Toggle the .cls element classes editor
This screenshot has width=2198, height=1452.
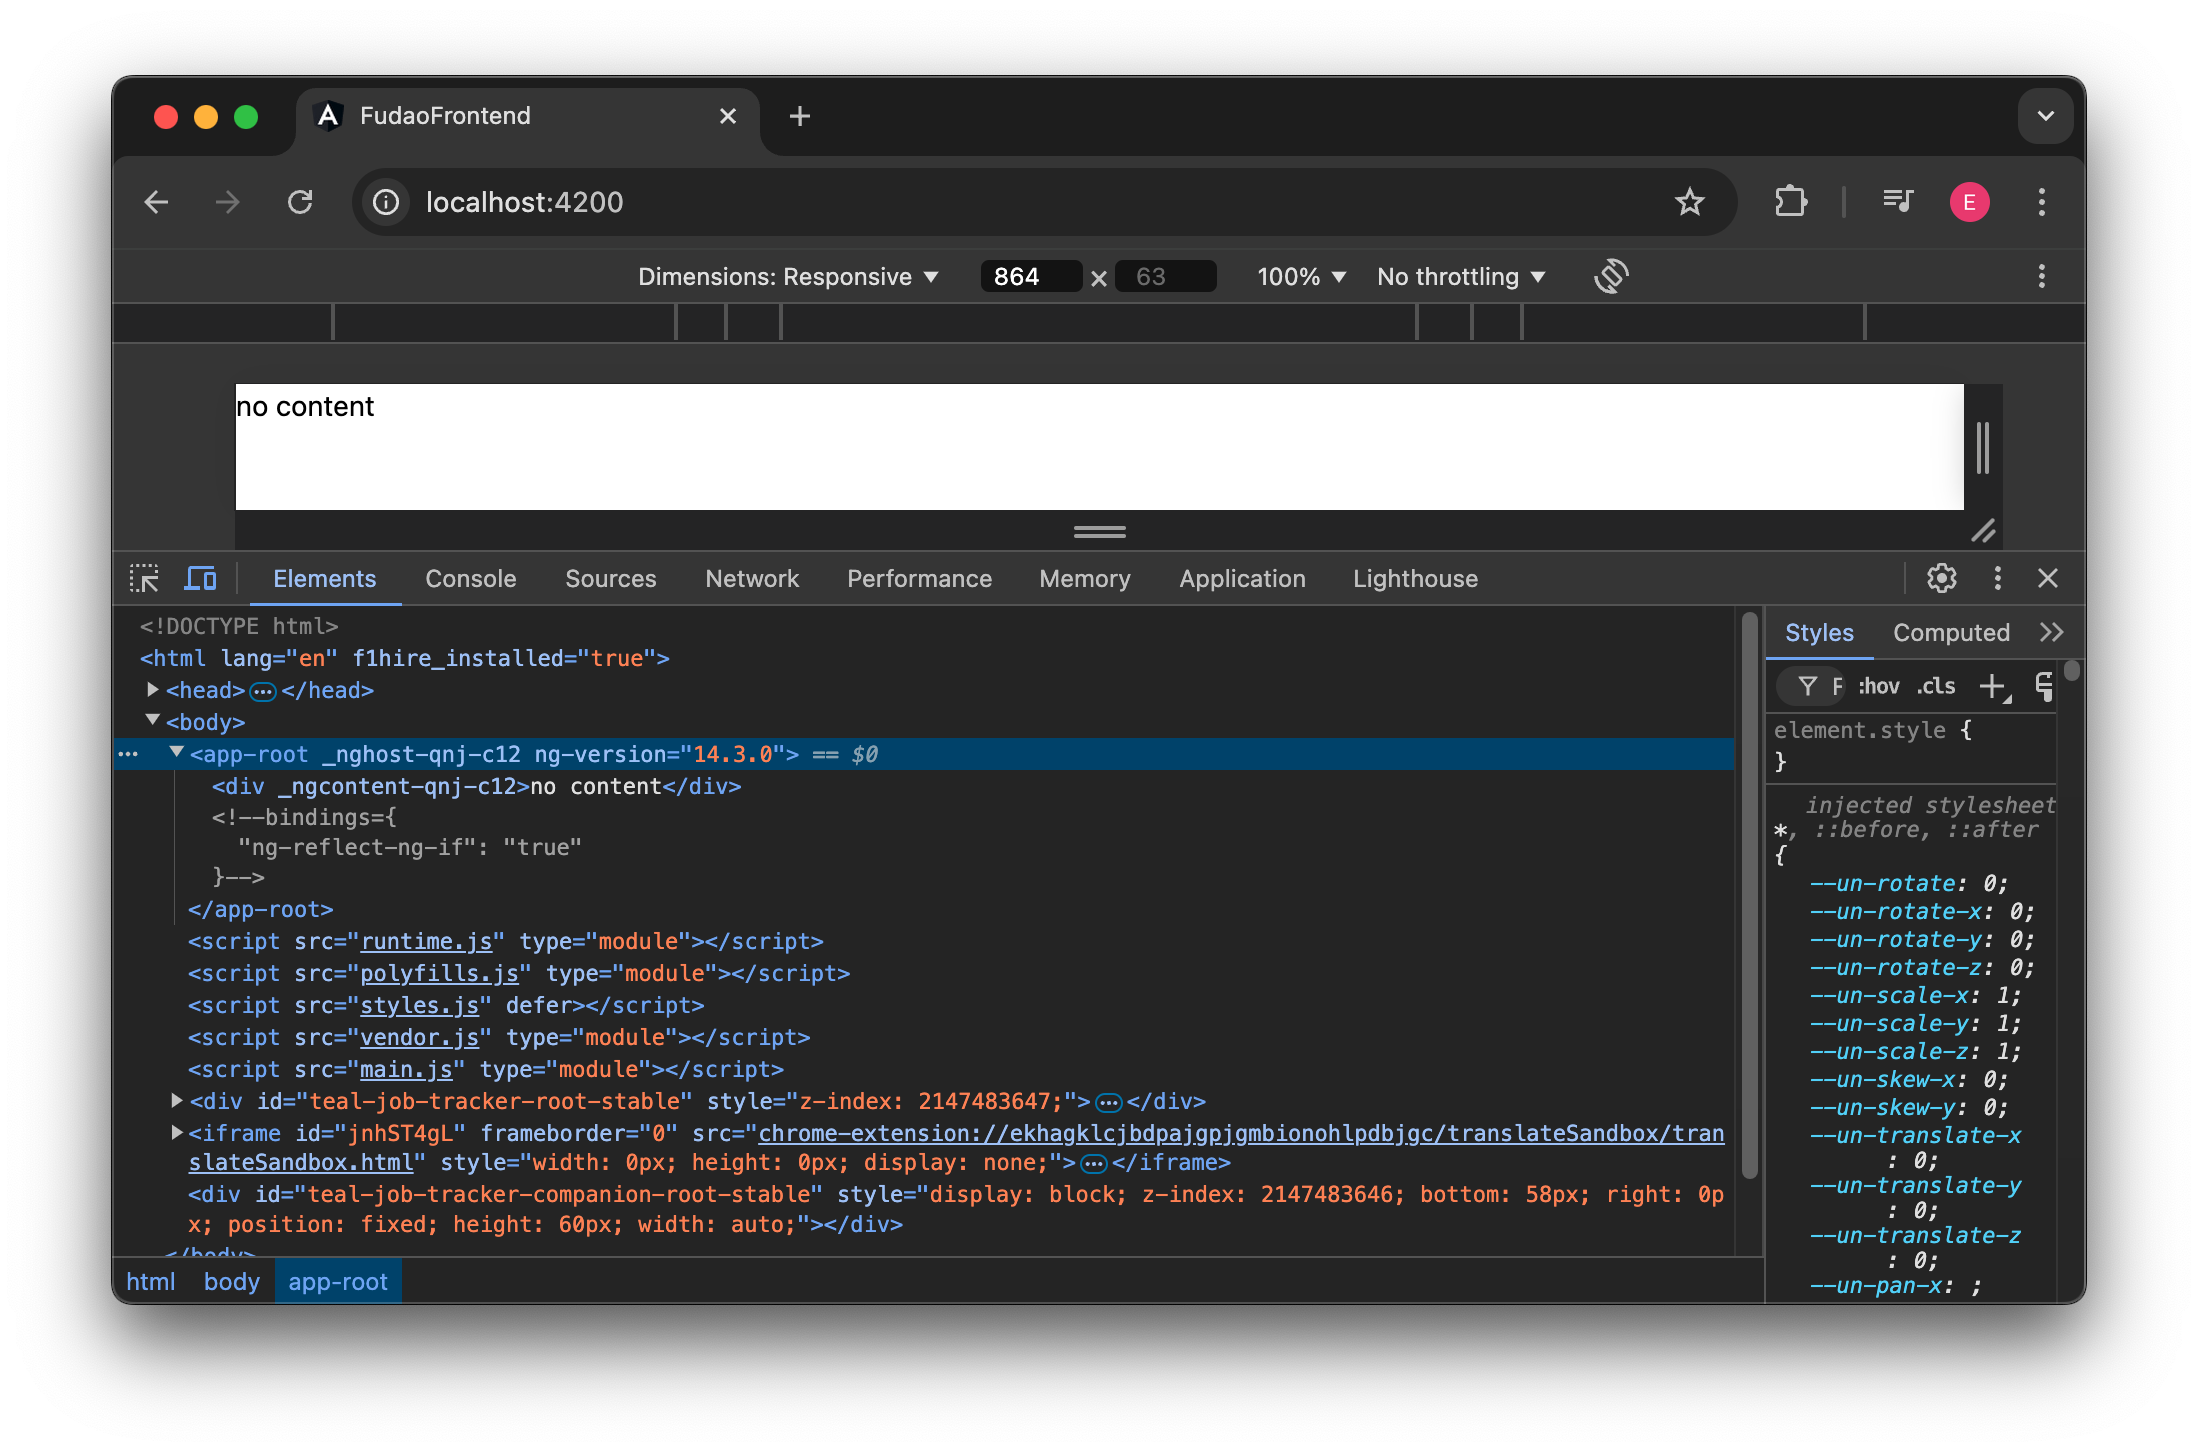click(1935, 686)
